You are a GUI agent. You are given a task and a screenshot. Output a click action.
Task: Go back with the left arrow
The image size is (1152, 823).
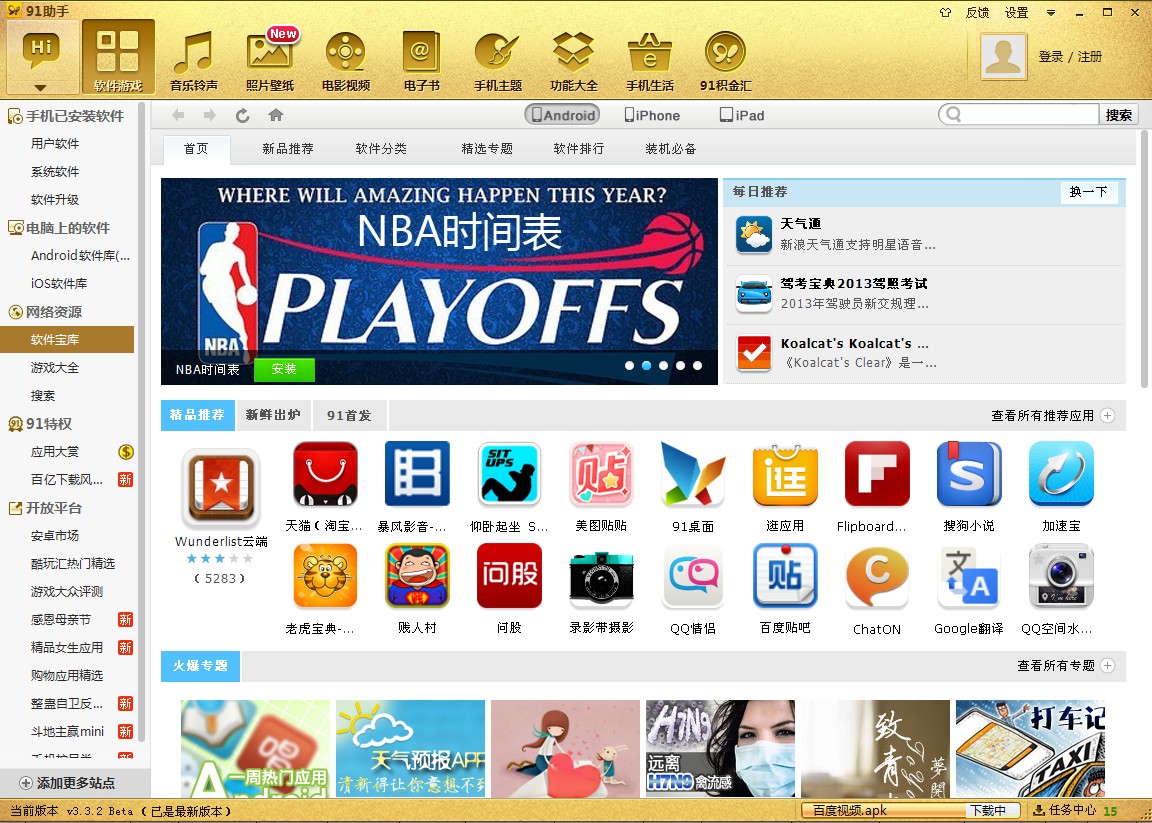pos(178,115)
